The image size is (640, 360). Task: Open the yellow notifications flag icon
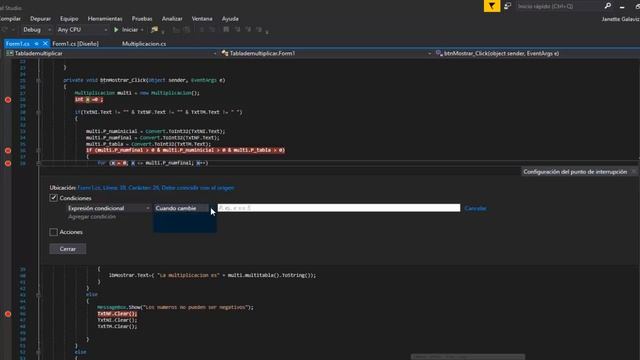click(492, 6)
